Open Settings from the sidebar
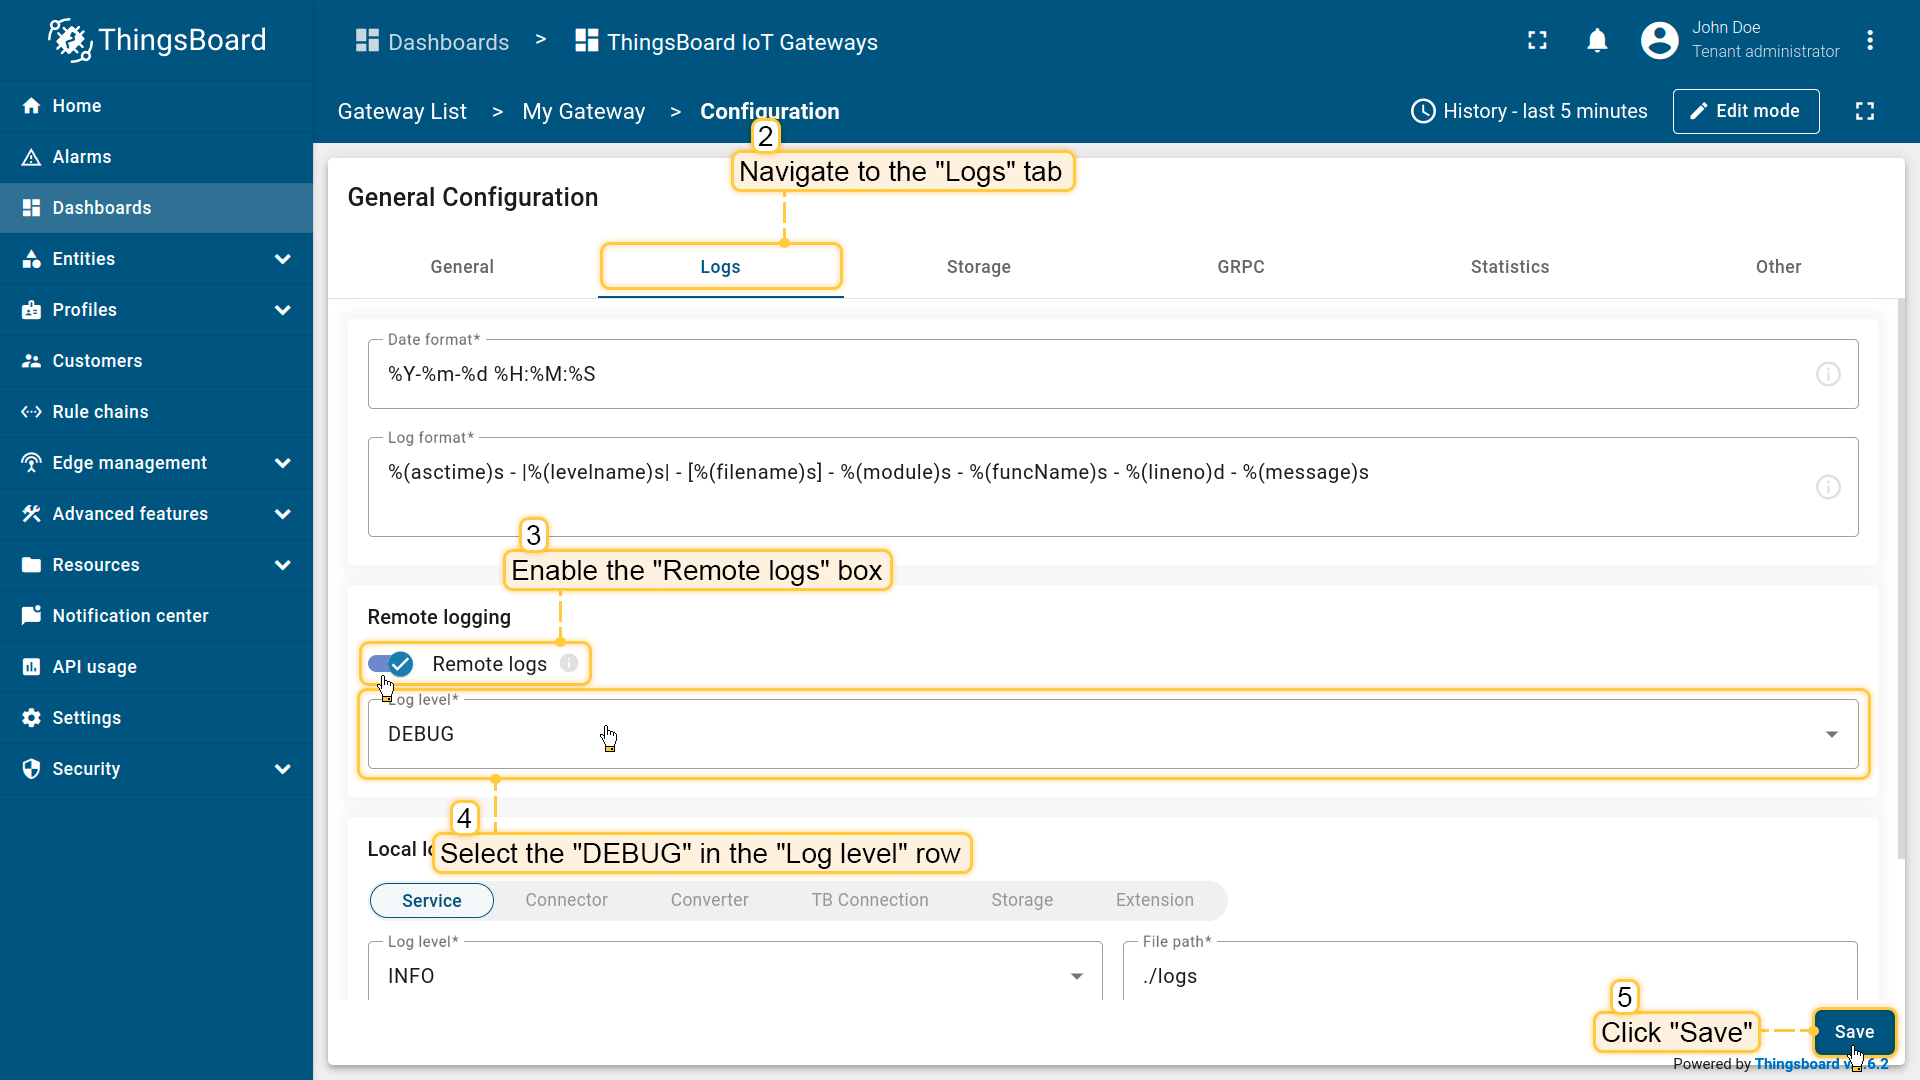 [x=156, y=718]
